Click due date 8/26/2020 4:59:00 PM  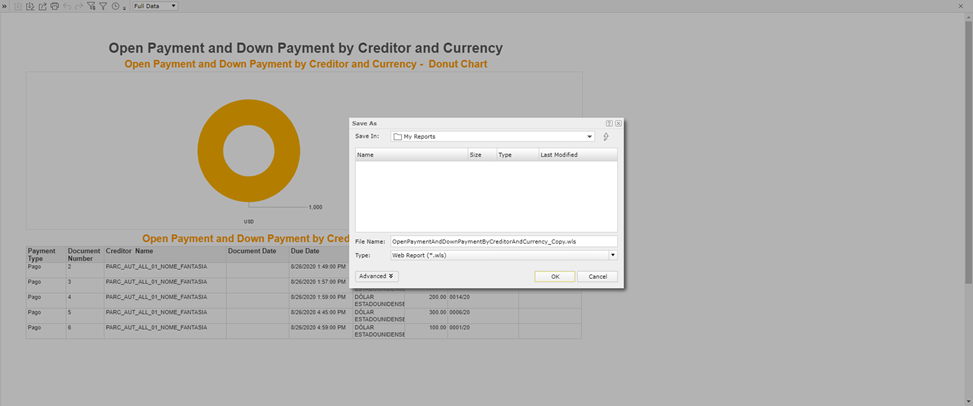point(318,327)
